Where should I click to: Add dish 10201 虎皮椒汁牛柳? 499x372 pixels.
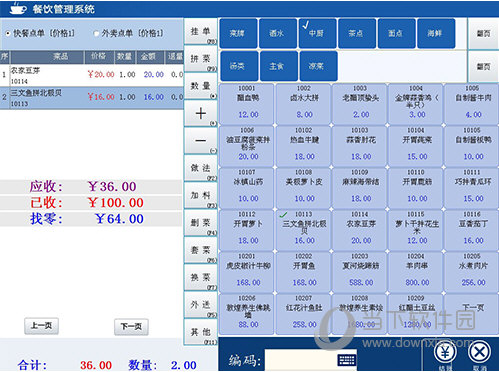247,272
